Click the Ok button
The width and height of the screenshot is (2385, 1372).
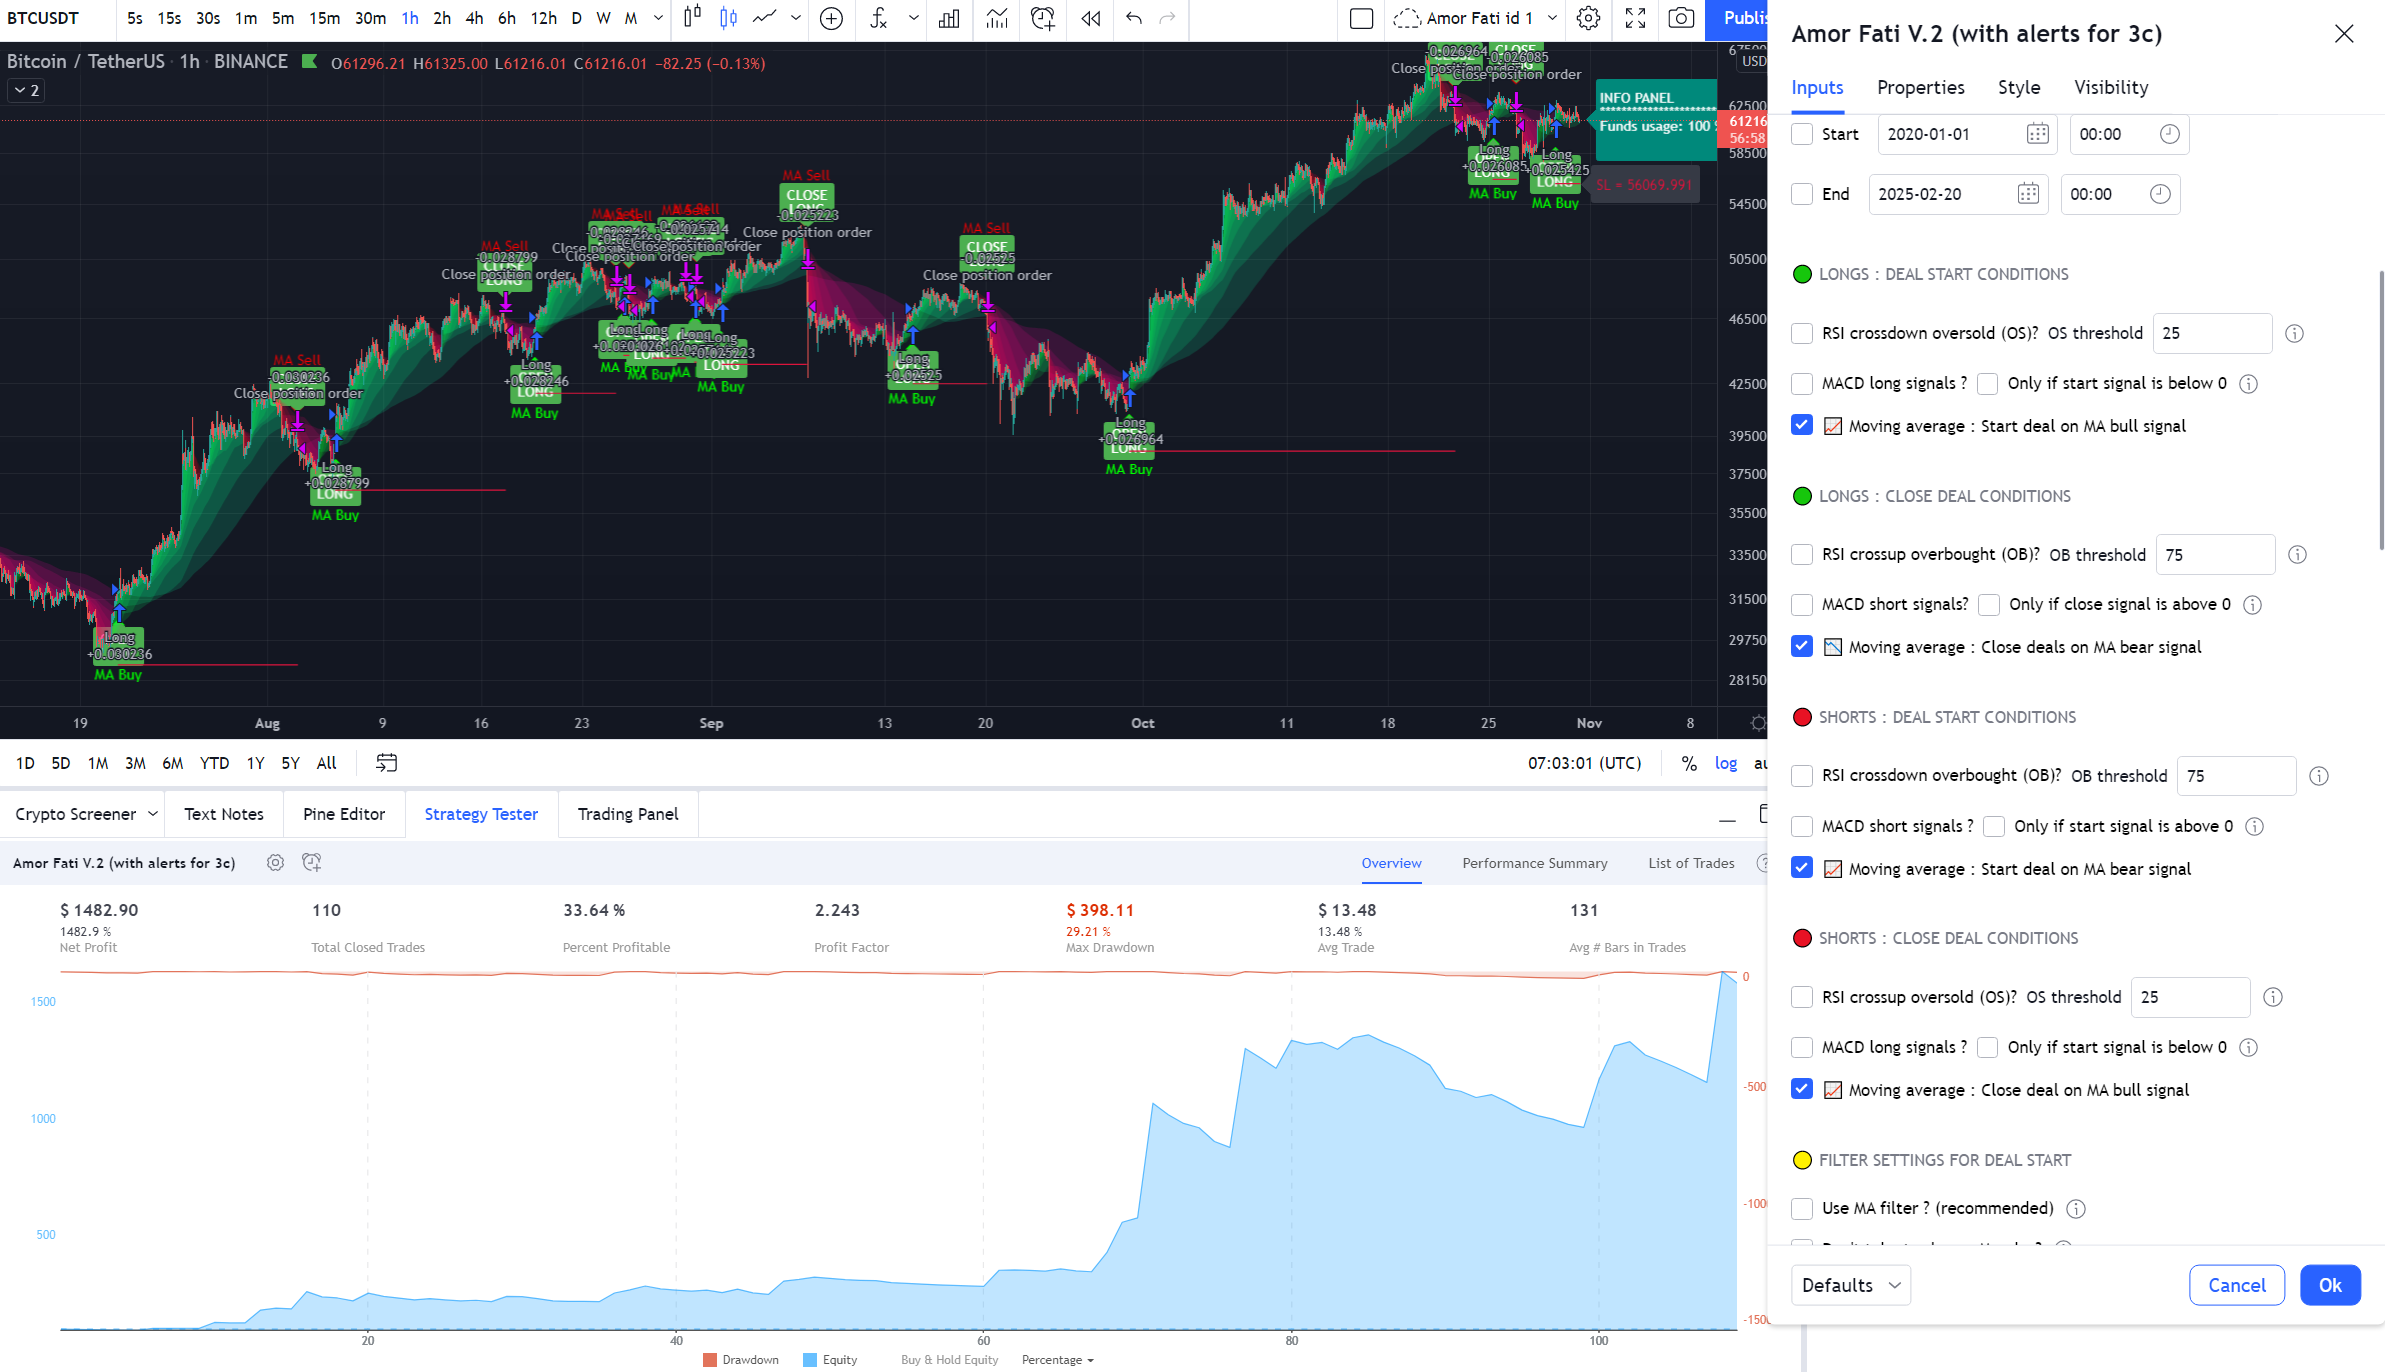[x=2329, y=1285]
